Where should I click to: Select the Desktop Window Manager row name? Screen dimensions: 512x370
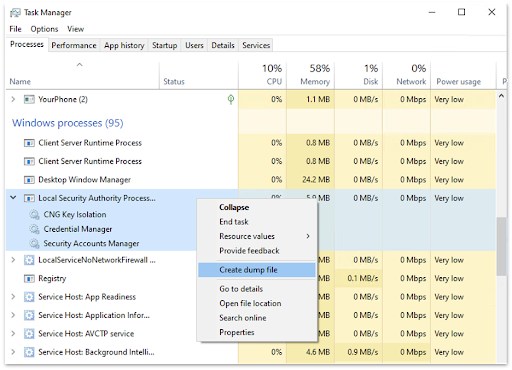(x=84, y=180)
